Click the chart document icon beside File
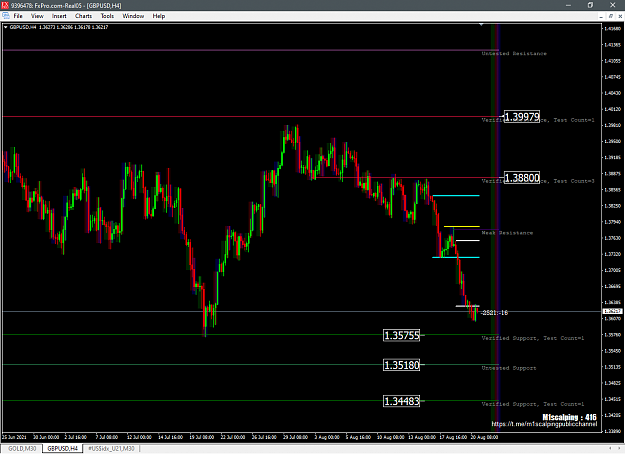Screen dimensions: 625x454 click(6, 16)
